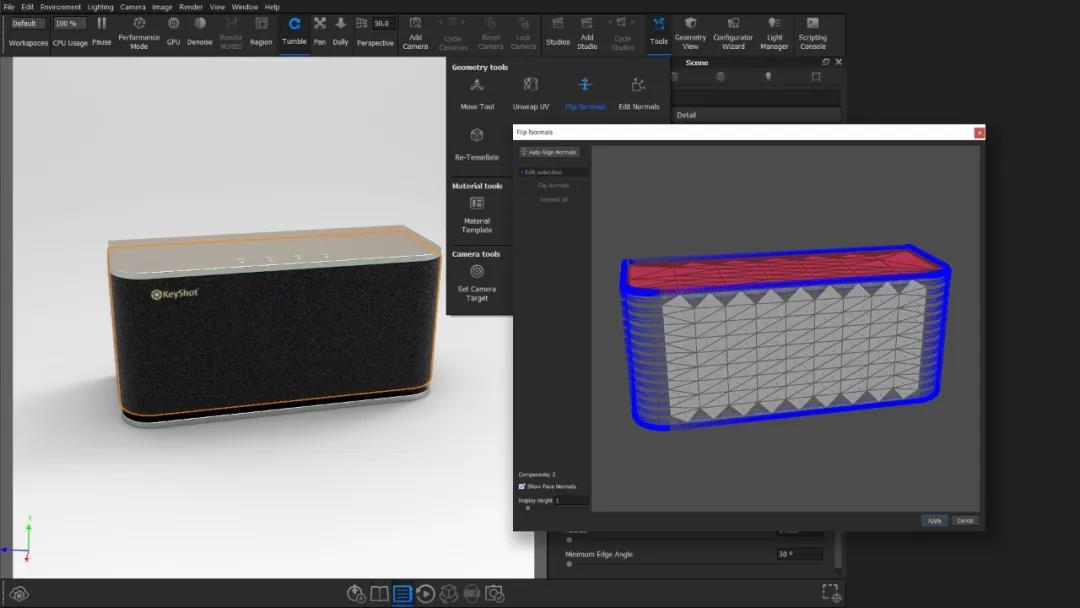Screen dimensions: 1080x608
Task: Toggle the Show Face Normals checkbox
Action: click(522, 486)
